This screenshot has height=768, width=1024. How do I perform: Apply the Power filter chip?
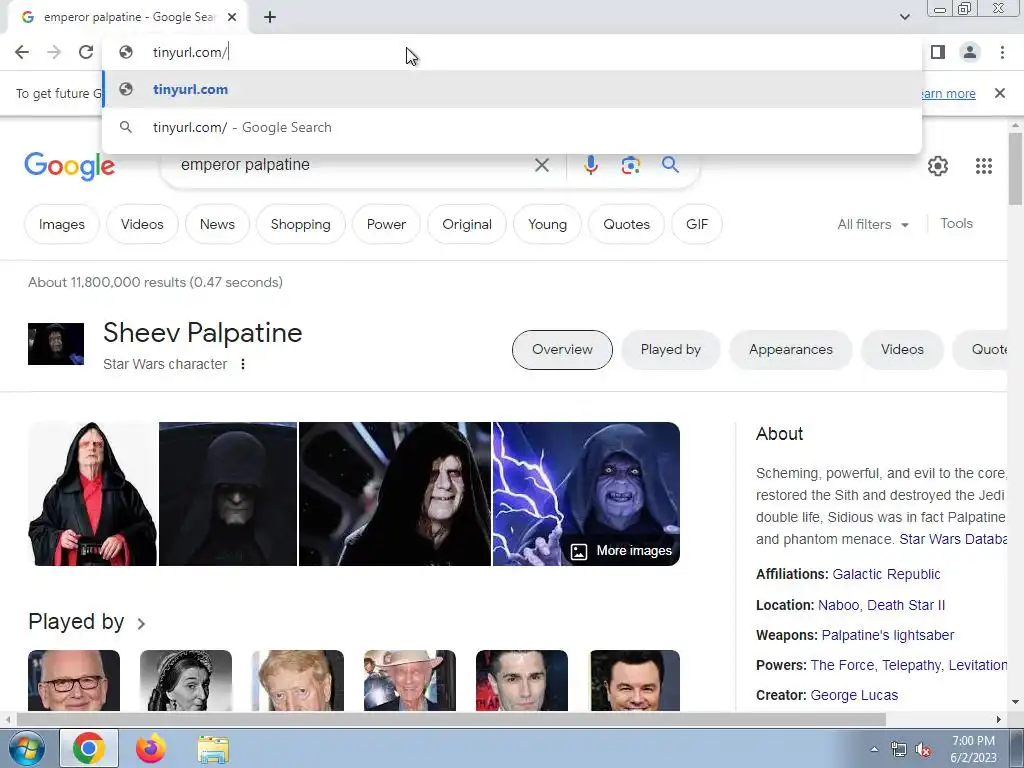tap(386, 224)
